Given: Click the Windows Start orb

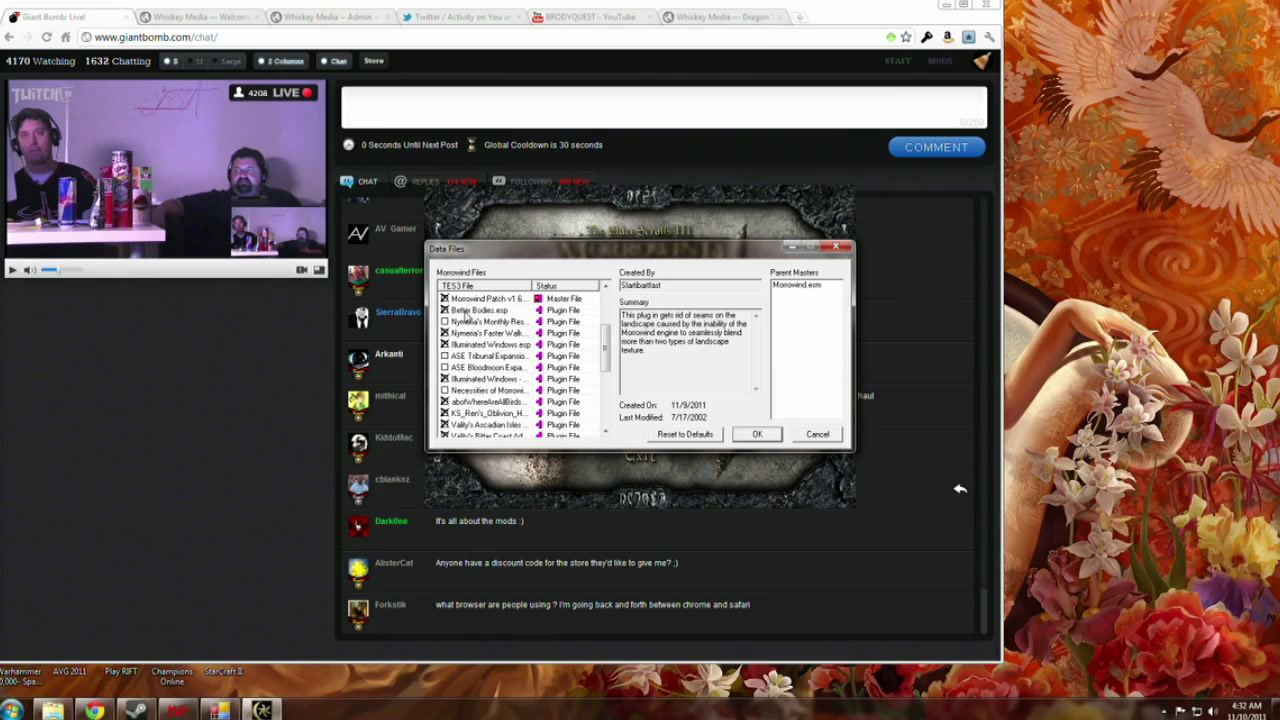Looking at the screenshot, I should pos(13,711).
